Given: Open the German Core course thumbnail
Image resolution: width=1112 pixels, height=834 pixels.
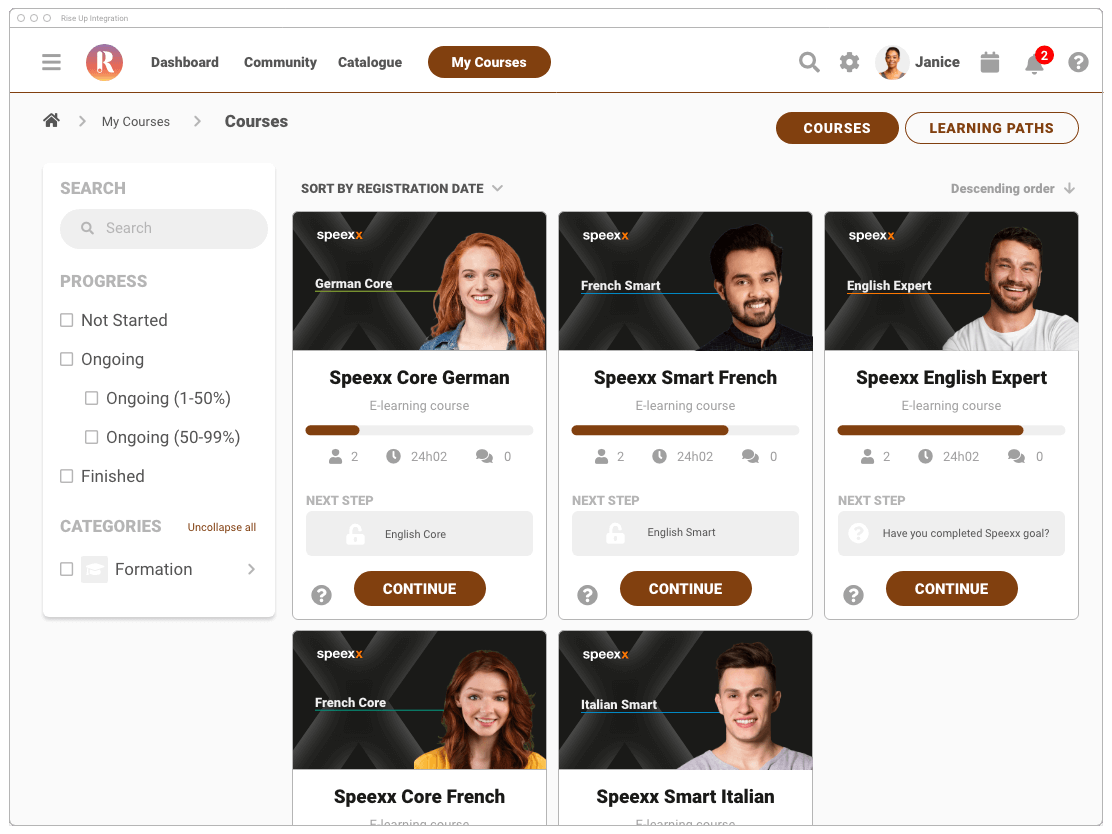Looking at the screenshot, I should [x=419, y=282].
